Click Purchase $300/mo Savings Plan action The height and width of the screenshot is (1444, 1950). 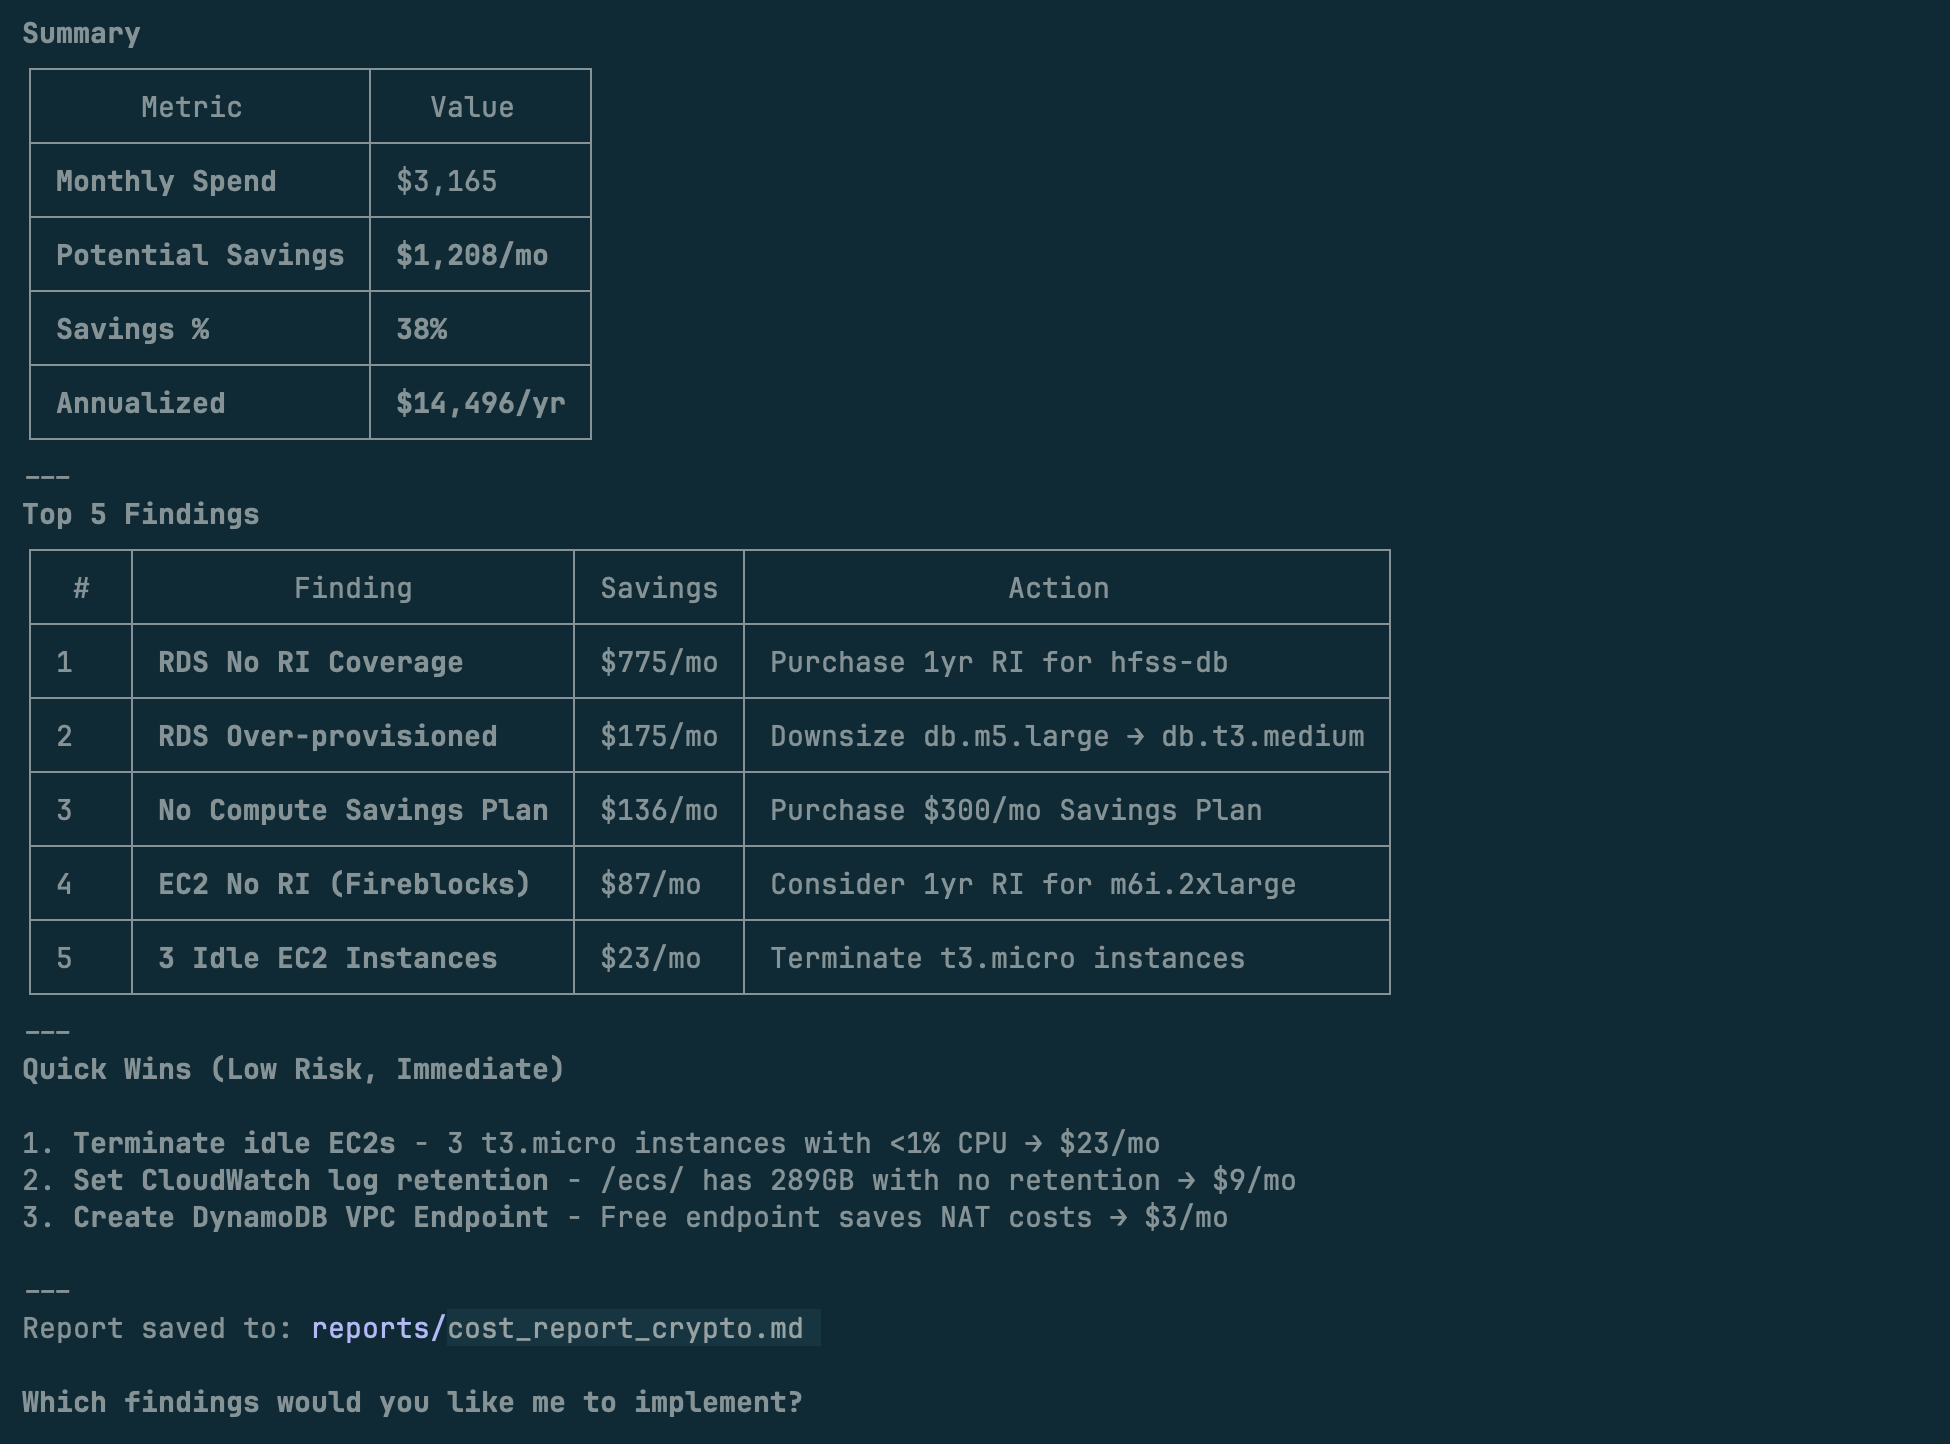[1015, 810]
